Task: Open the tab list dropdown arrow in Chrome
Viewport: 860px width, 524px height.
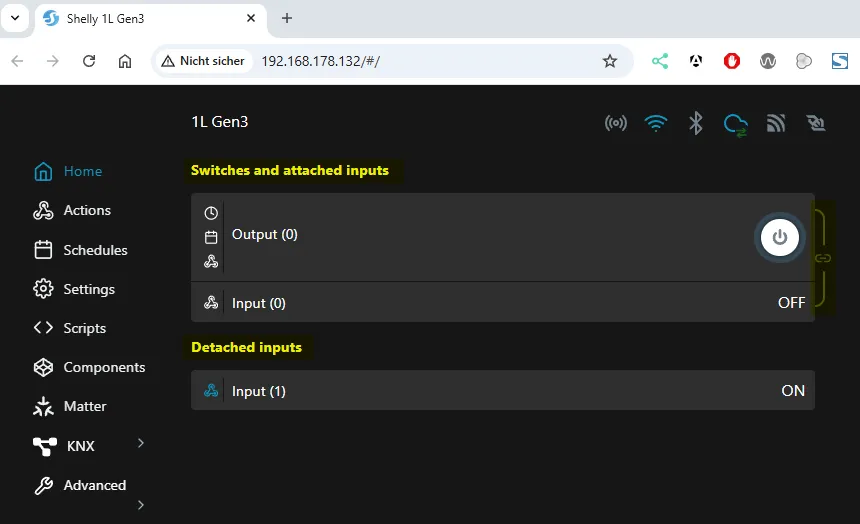Action: point(15,18)
